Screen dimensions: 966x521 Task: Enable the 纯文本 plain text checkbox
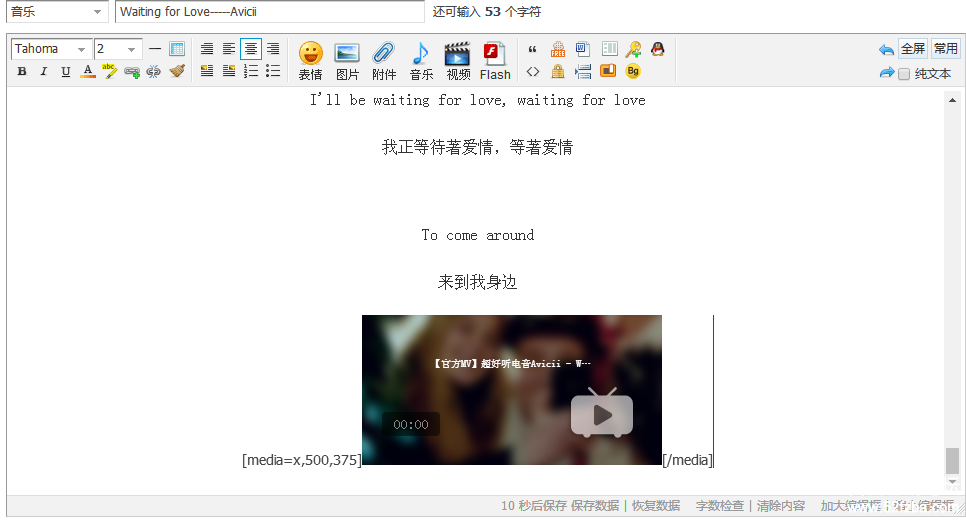[904, 74]
